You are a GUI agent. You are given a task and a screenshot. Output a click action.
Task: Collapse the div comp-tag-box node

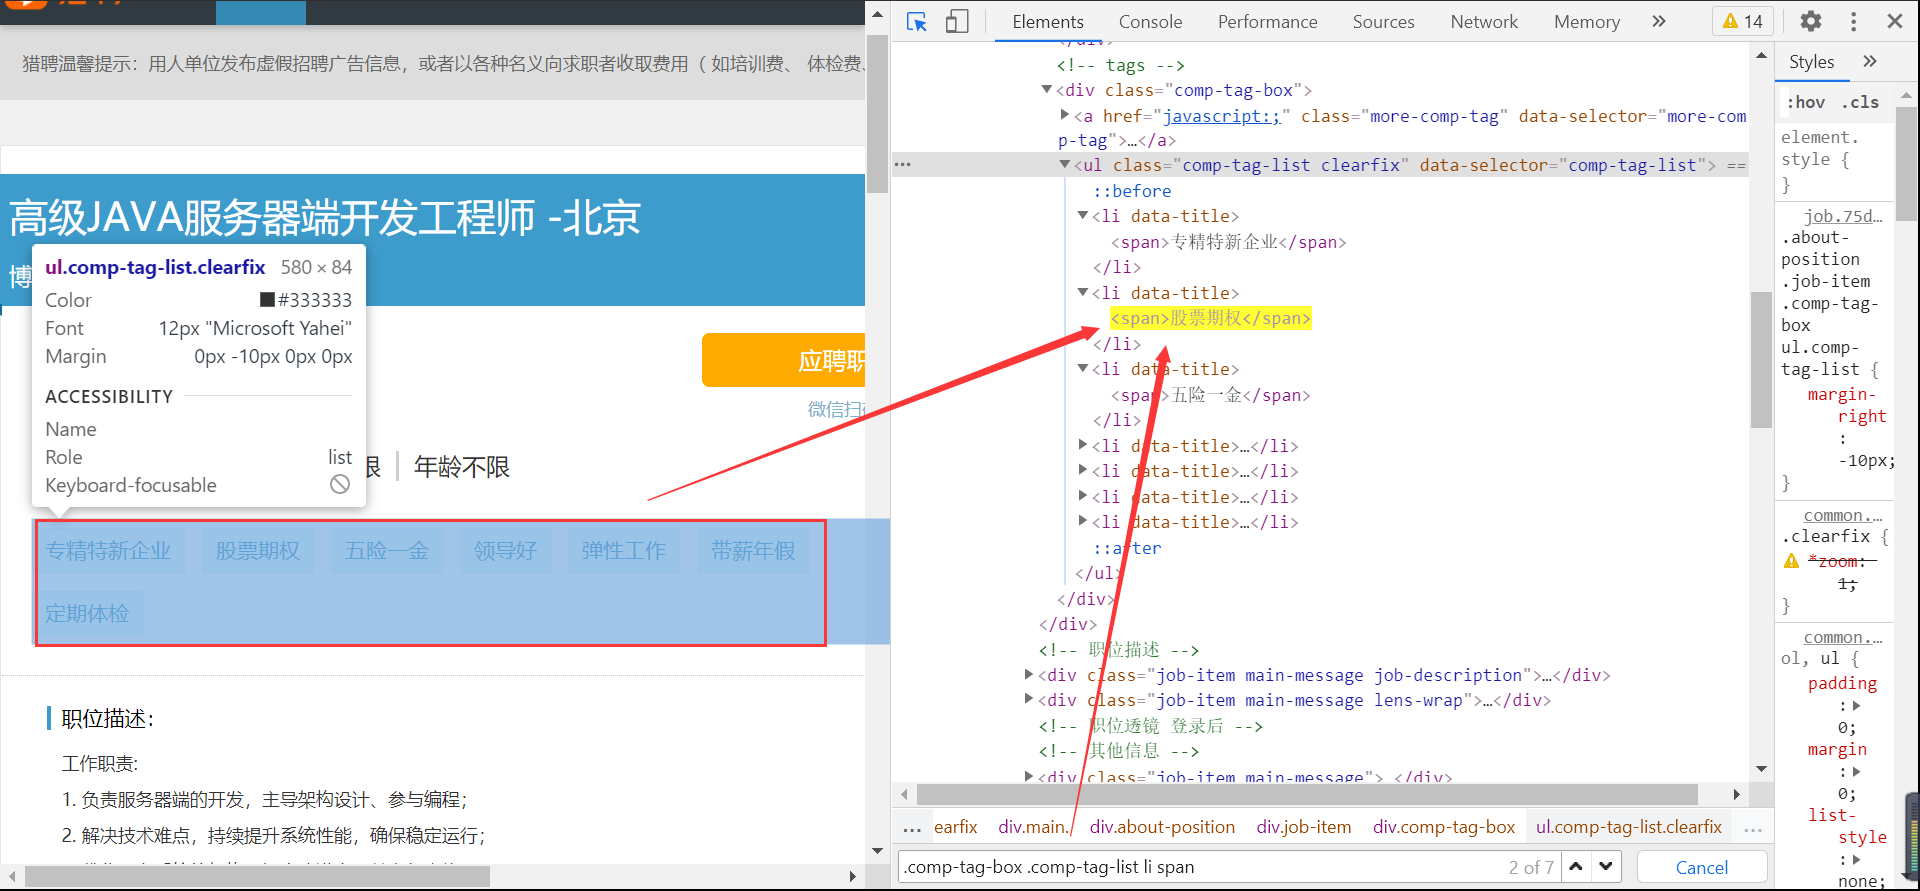[1047, 90]
